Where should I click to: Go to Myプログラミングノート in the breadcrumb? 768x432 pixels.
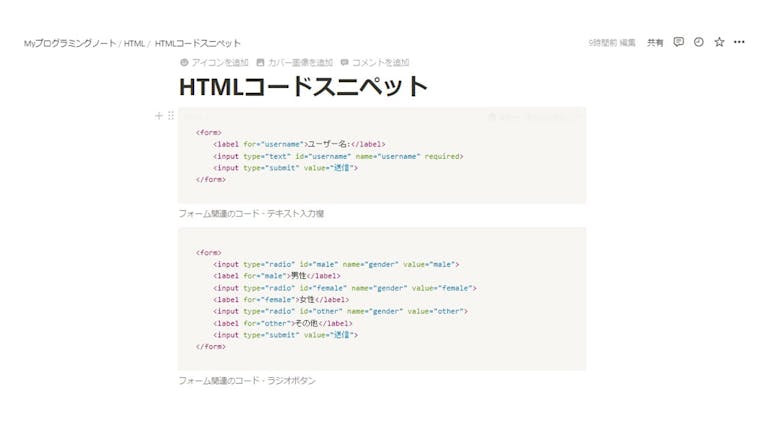(x=70, y=43)
